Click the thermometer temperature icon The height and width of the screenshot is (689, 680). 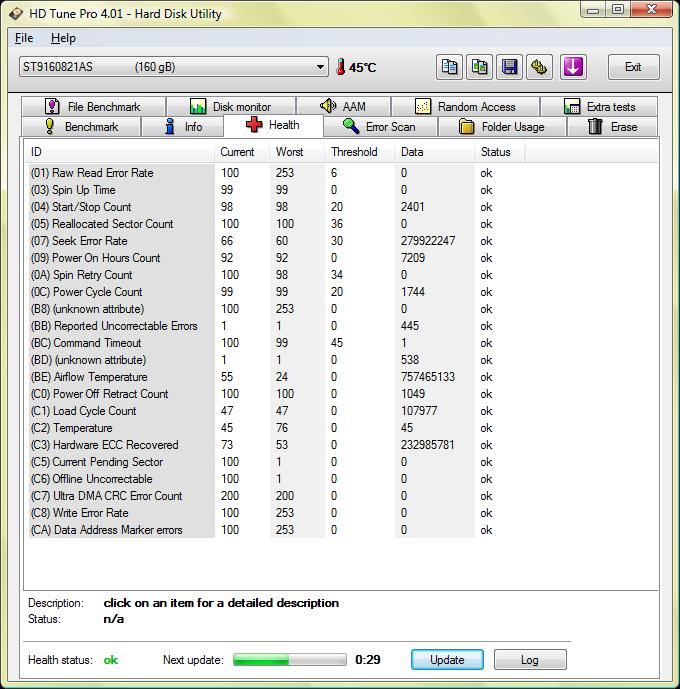(x=340, y=67)
